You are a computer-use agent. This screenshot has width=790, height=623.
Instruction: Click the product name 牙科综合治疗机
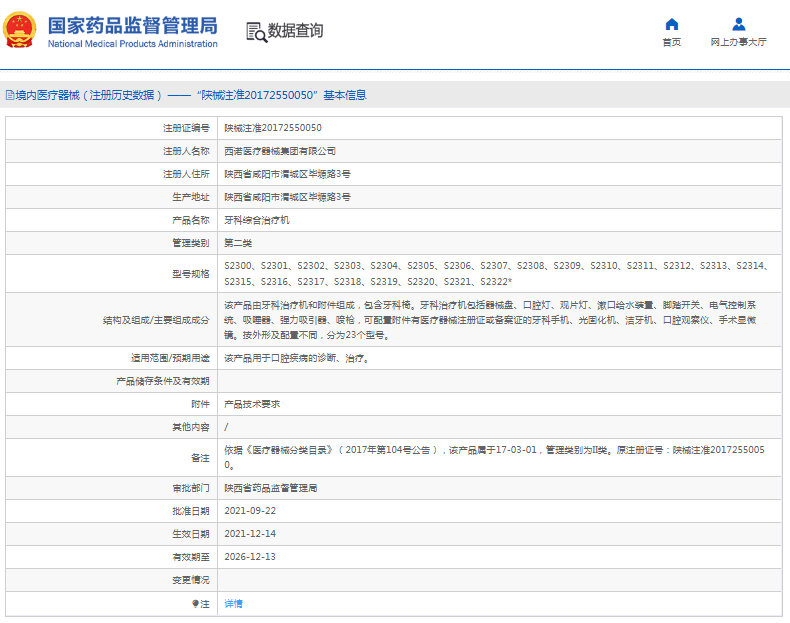(257, 220)
